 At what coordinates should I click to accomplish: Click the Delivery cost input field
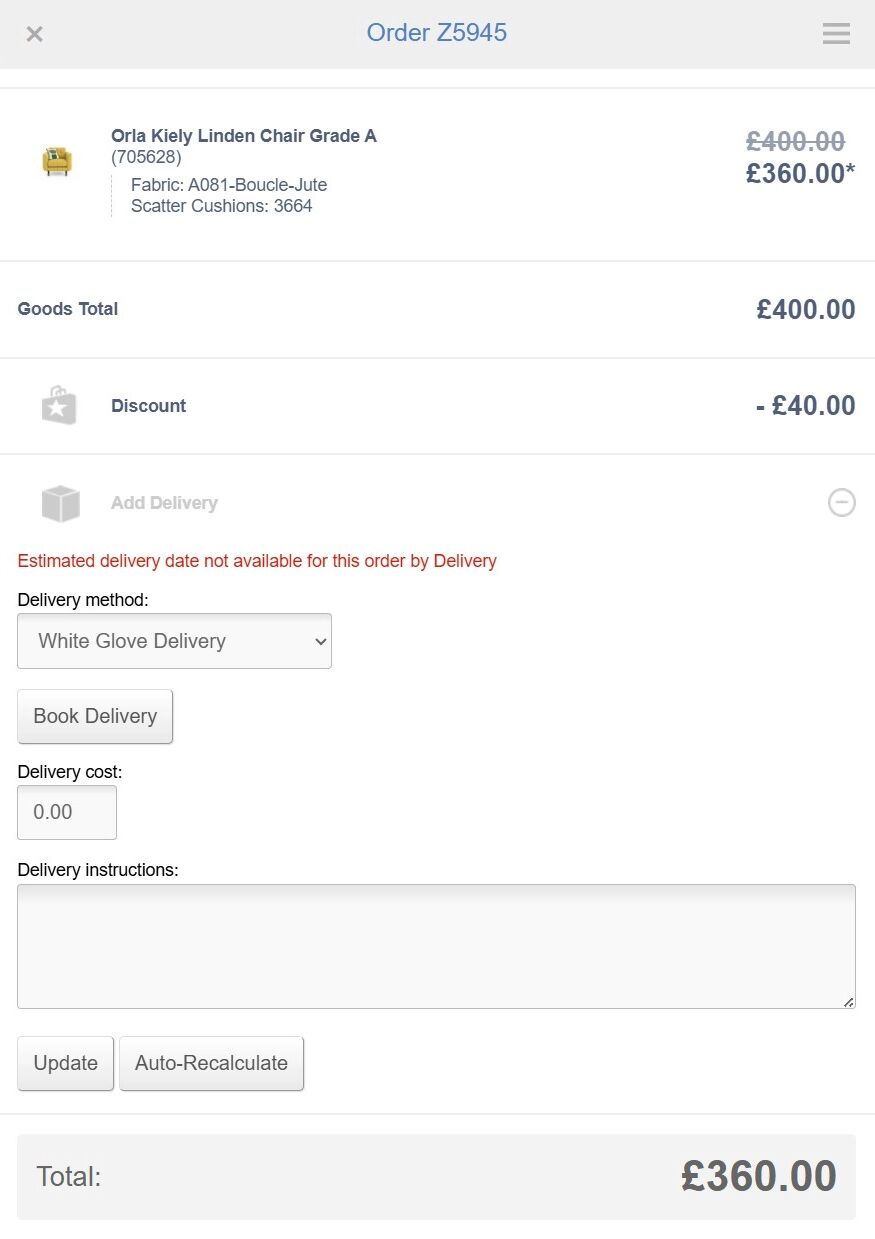(67, 812)
